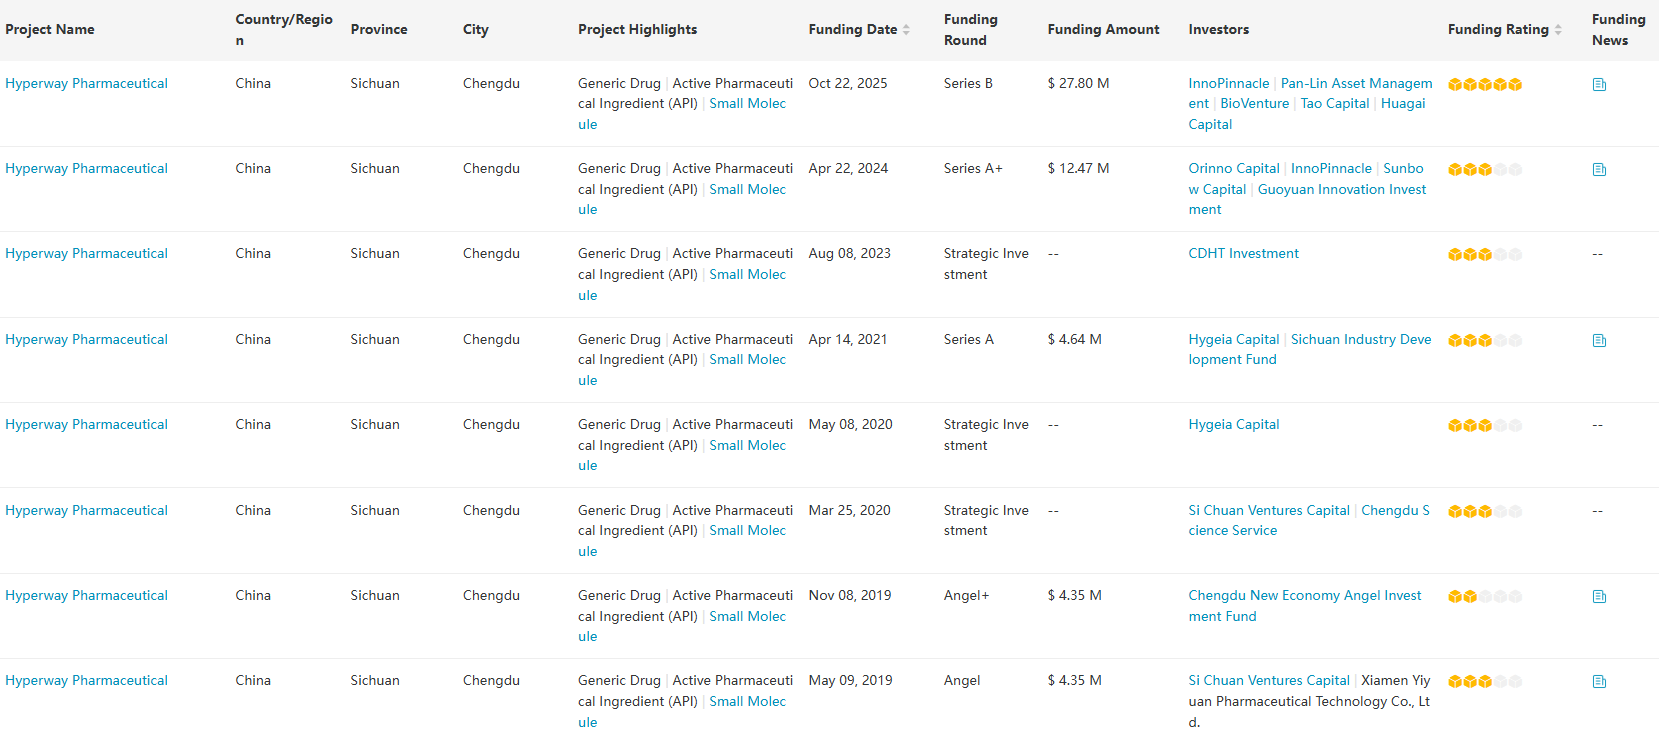Open Tao Capital investor link
Image resolution: width=1659 pixels, height=742 pixels.
1334,104
